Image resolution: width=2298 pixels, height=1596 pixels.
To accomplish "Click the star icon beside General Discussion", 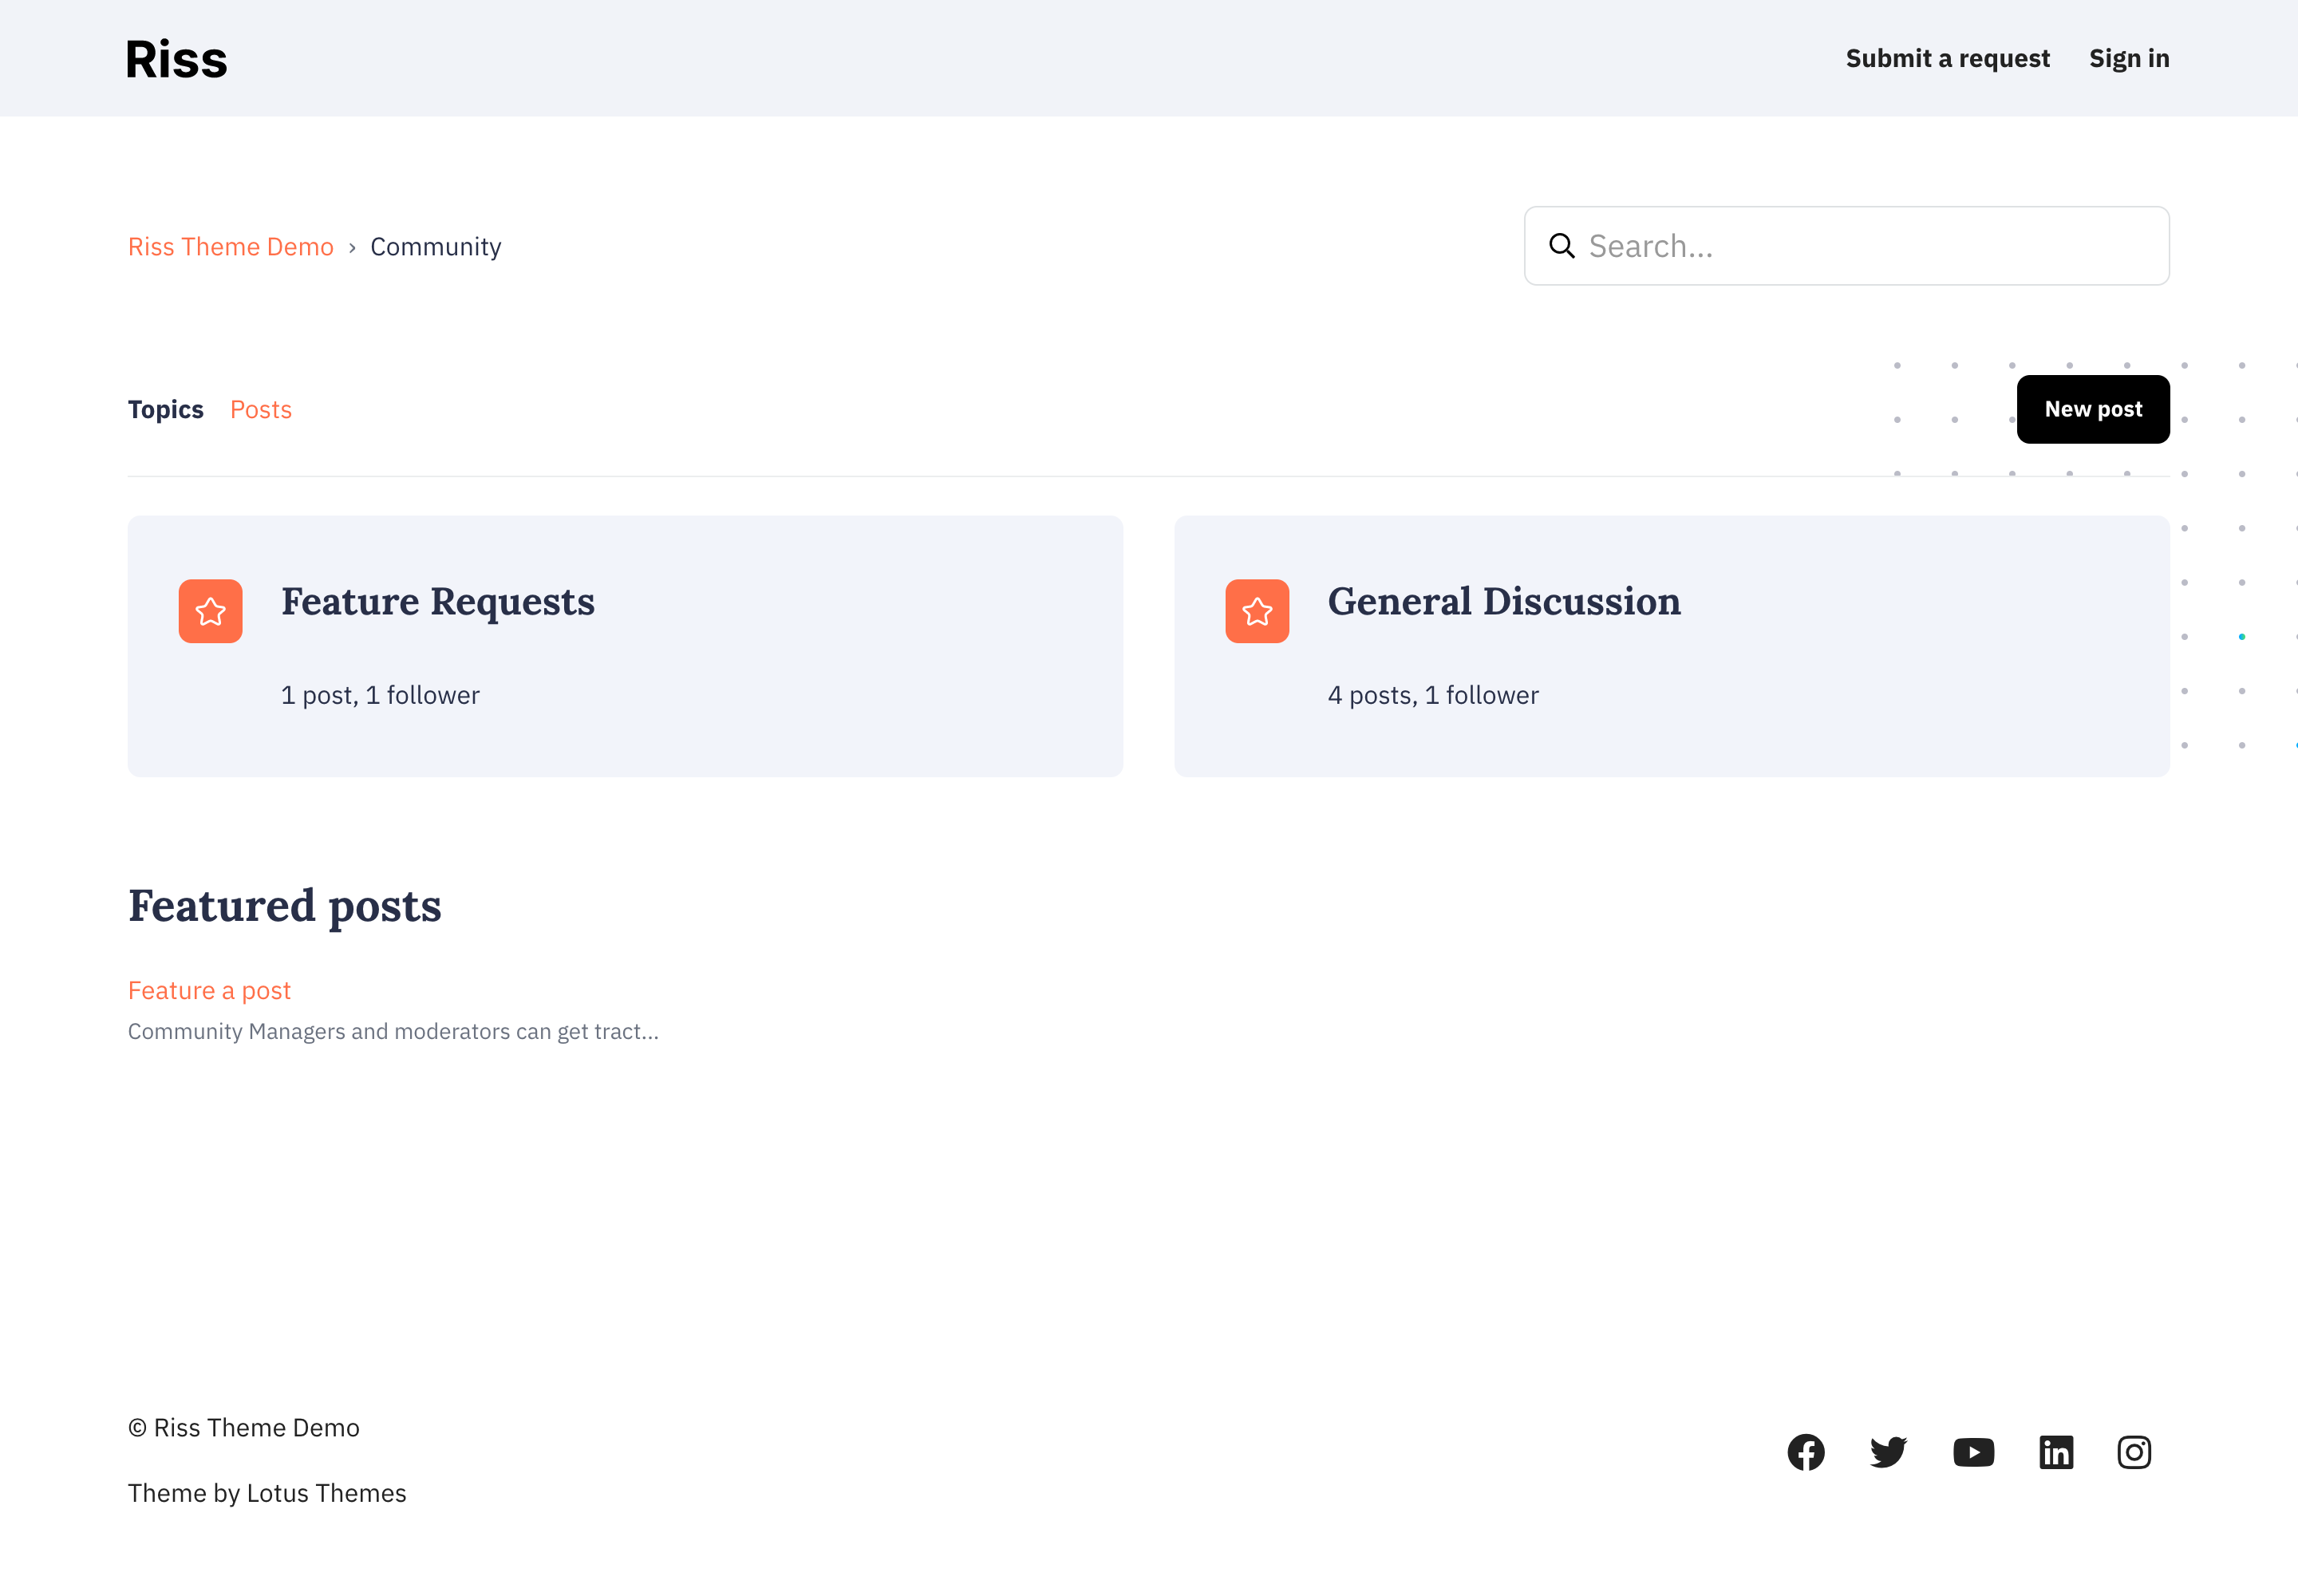I will coord(1257,611).
